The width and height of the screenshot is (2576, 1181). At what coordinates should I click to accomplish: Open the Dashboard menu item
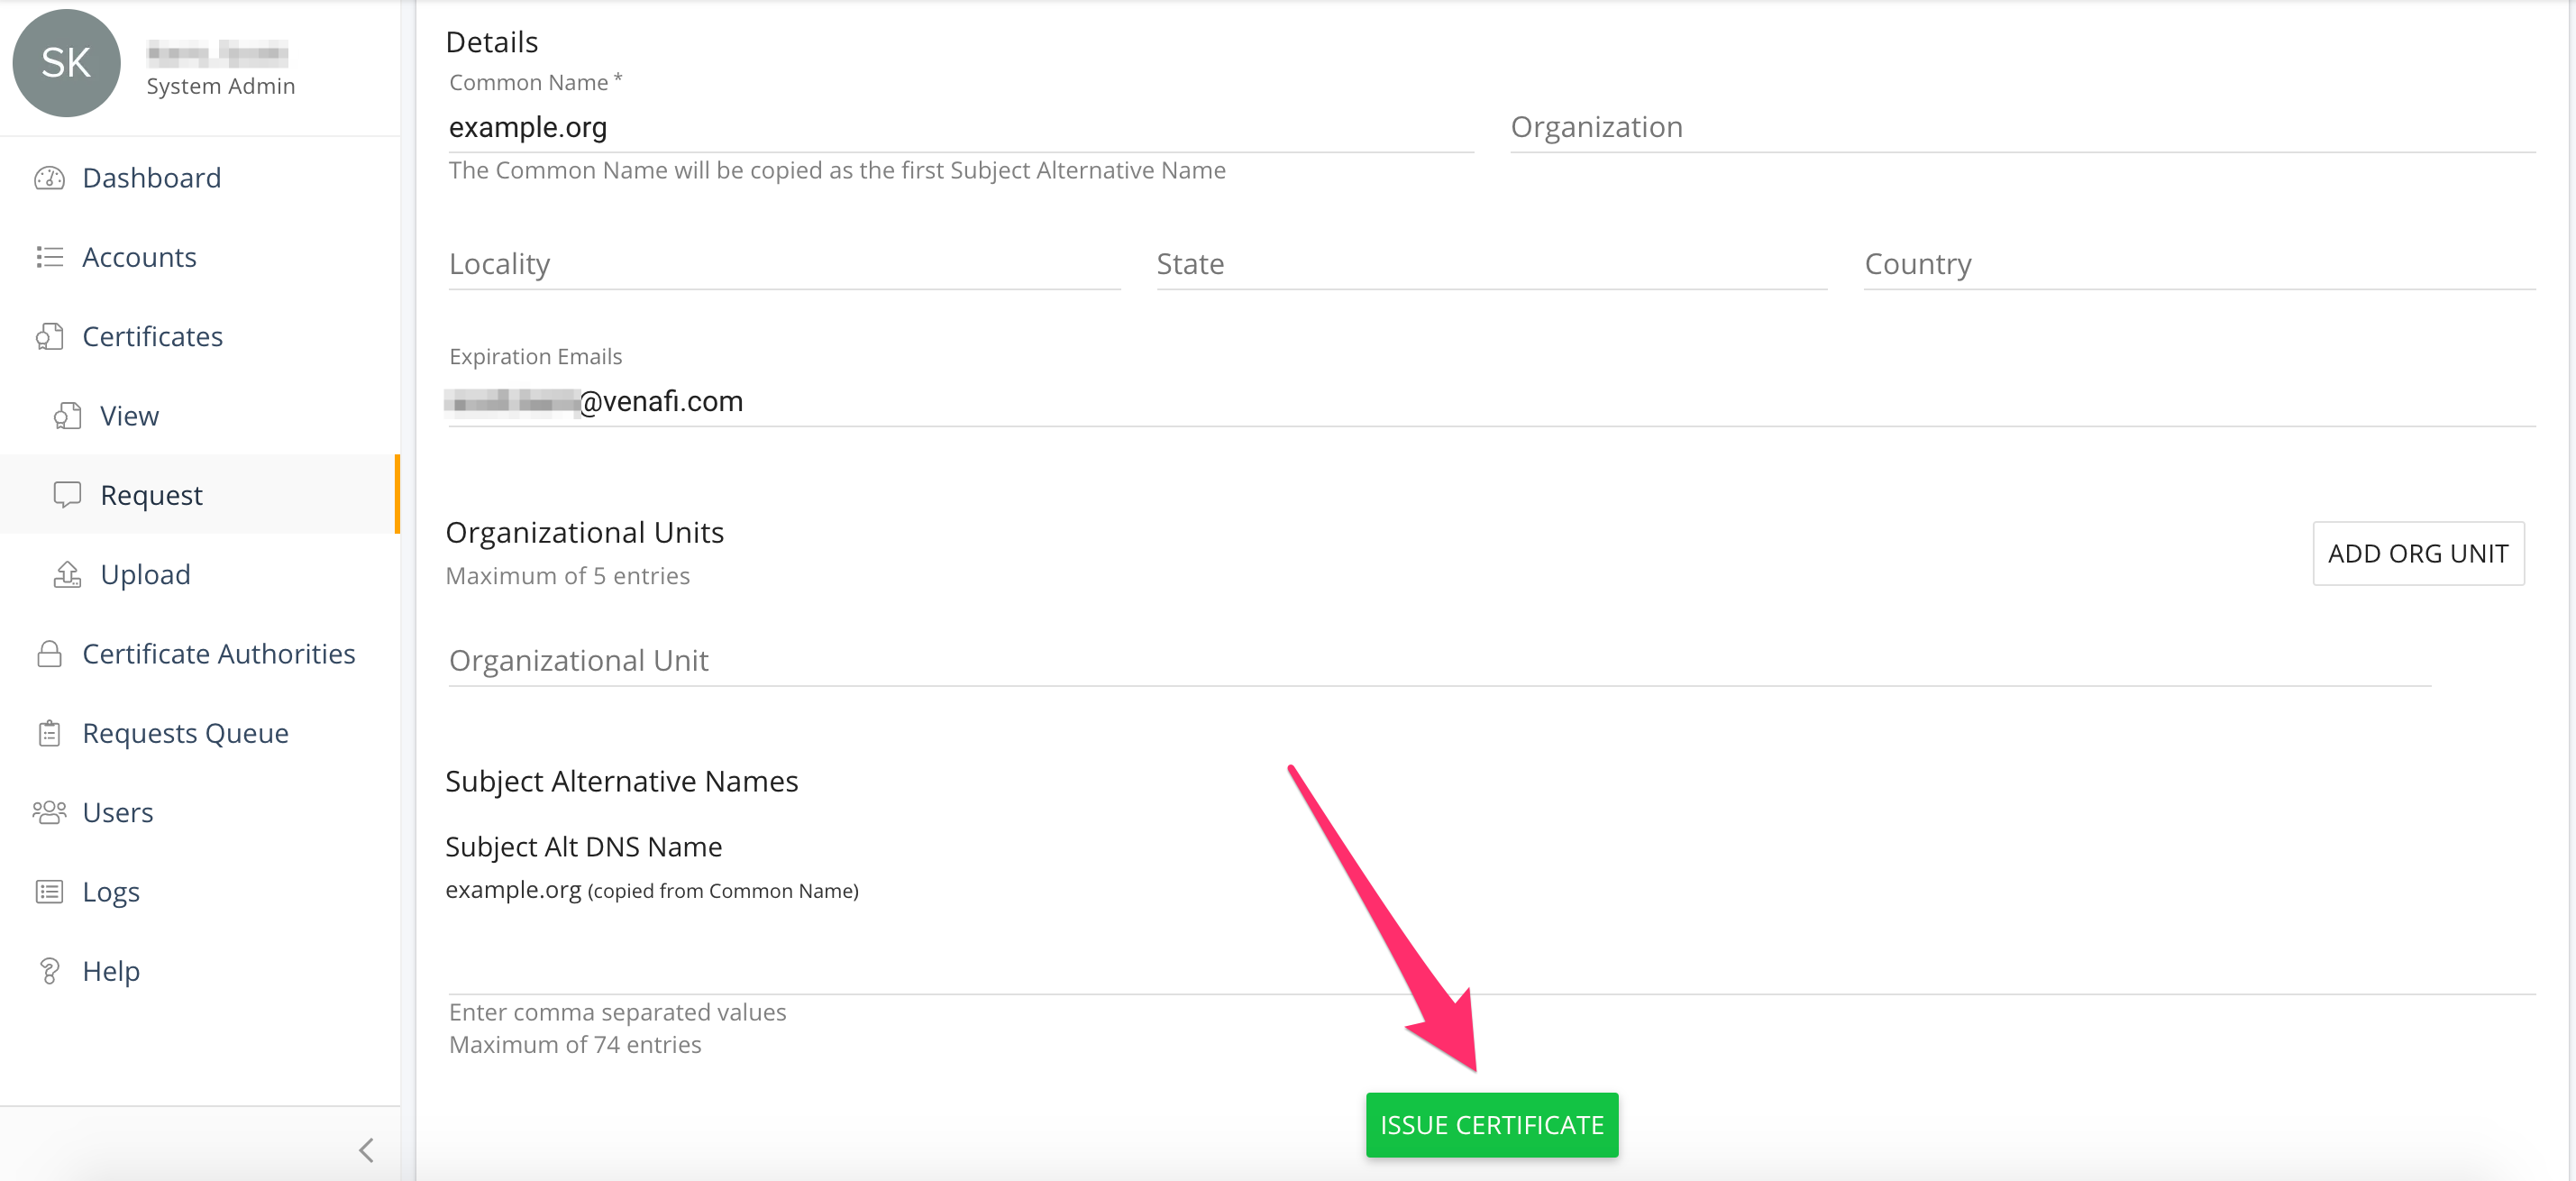click(200, 178)
